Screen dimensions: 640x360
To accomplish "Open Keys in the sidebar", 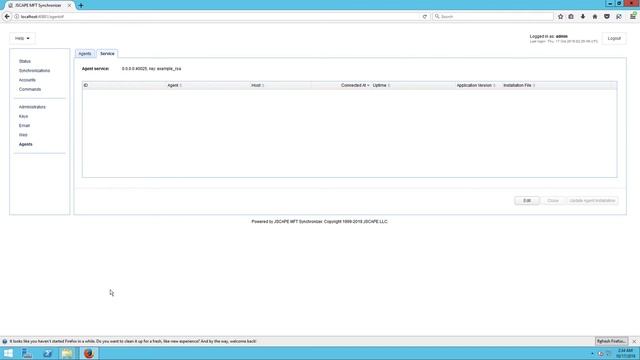I will coord(23,116).
